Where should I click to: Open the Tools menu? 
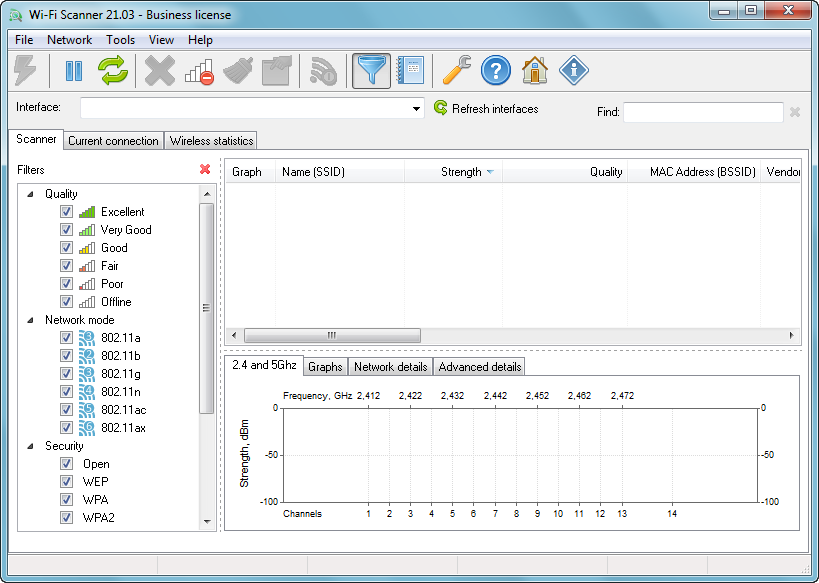(121, 40)
